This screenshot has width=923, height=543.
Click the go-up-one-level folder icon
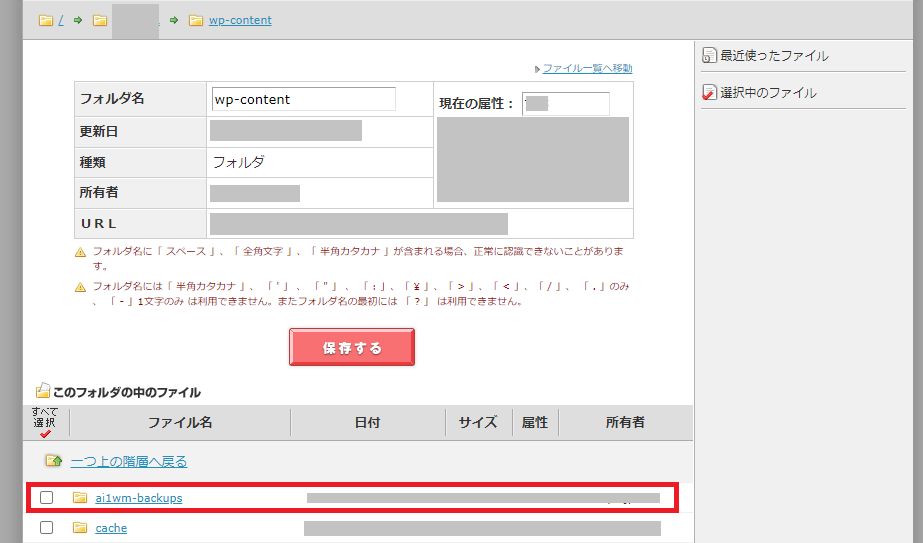53,461
